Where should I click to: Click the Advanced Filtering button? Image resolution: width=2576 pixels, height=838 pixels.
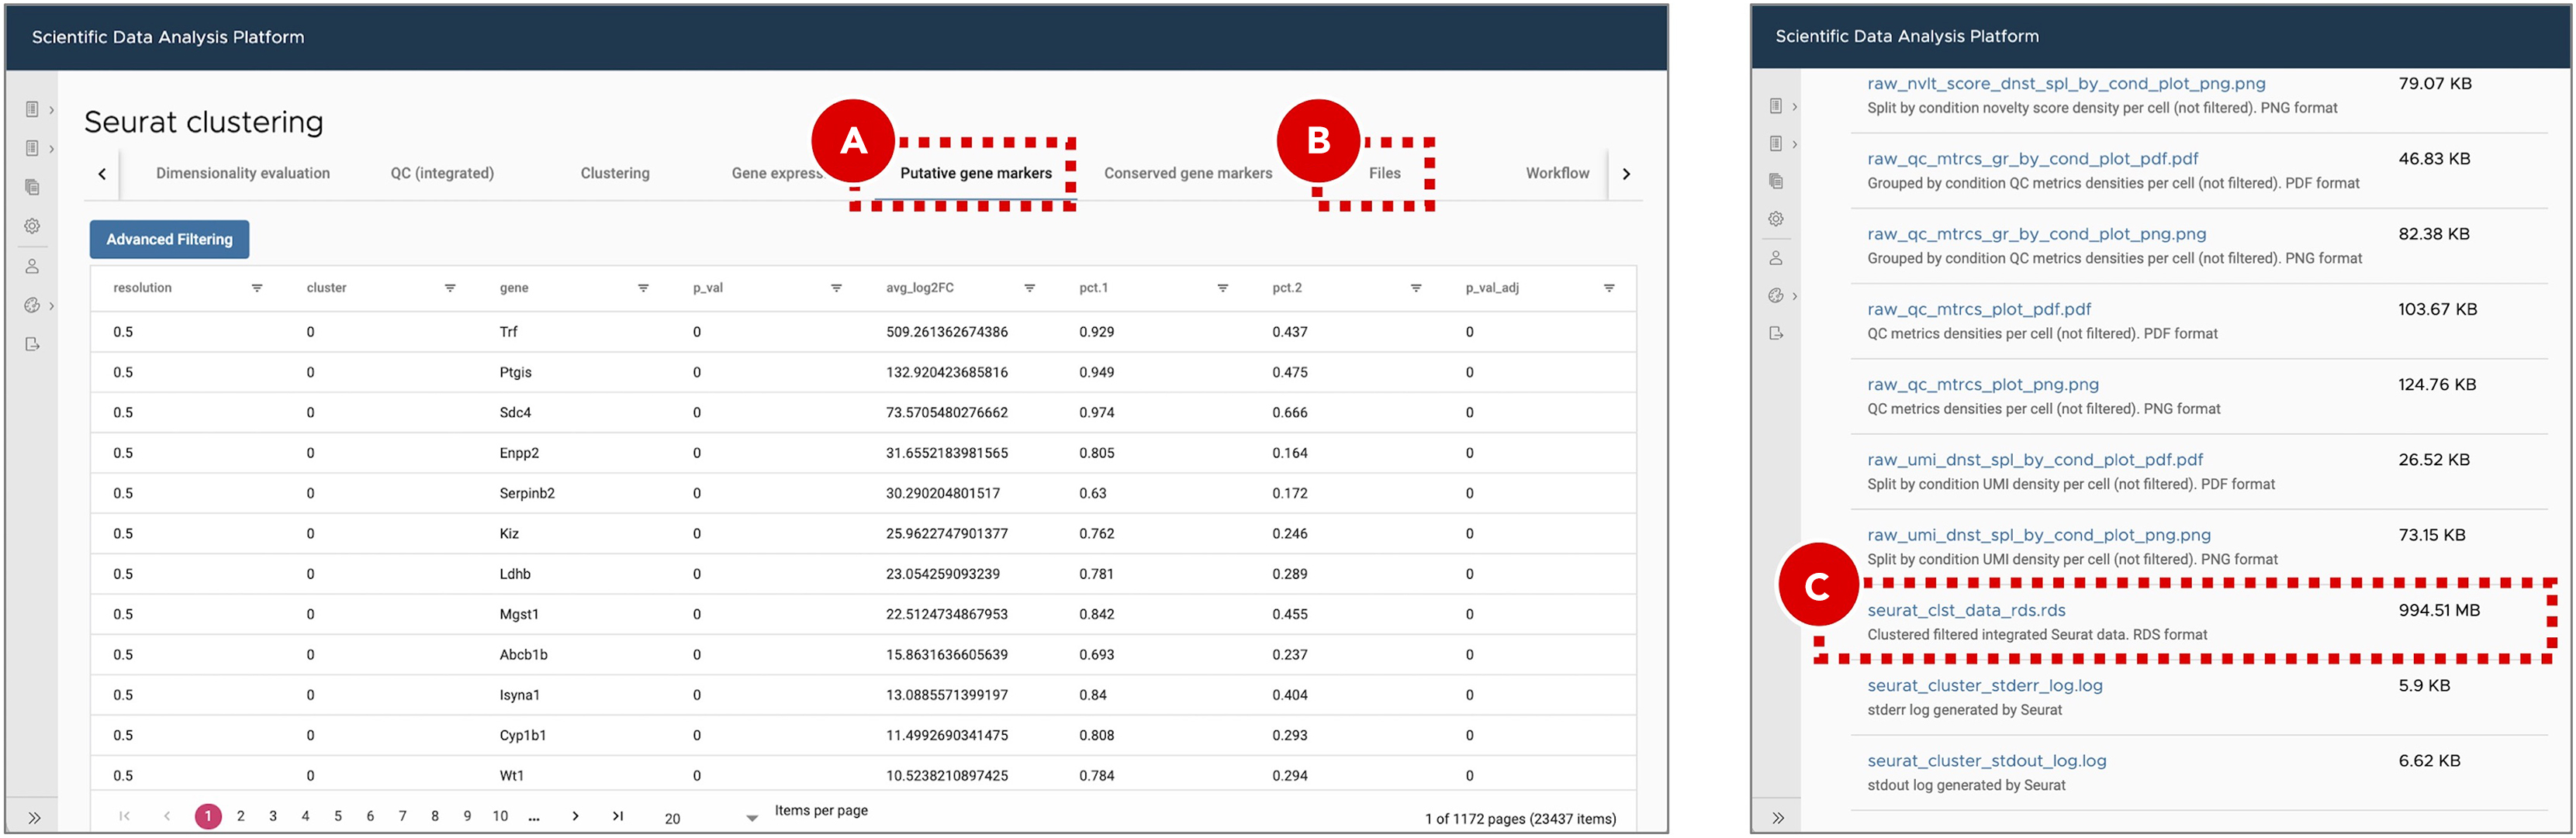click(x=169, y=239)
